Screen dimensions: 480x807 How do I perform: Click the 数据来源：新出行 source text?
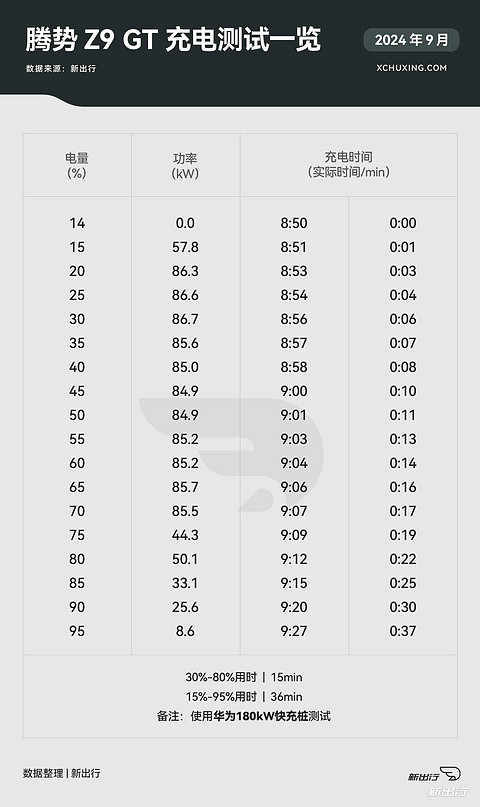[x=61, y=68]
